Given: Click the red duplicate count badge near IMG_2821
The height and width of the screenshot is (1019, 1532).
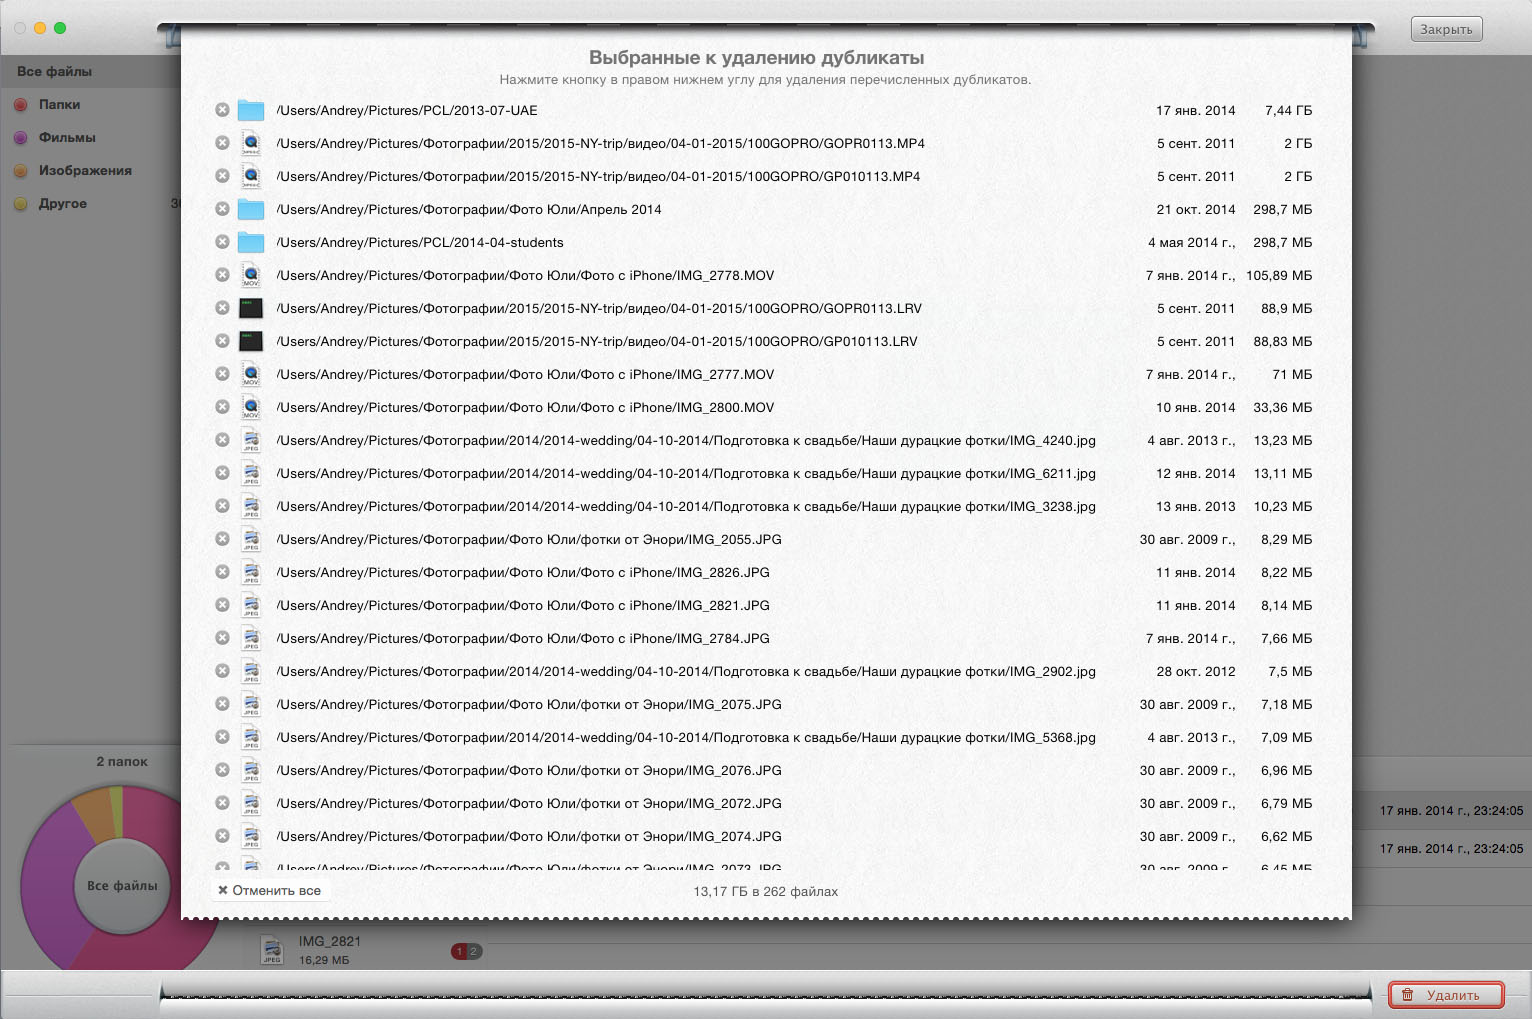Looking at the screenshot, I should 460,951.
